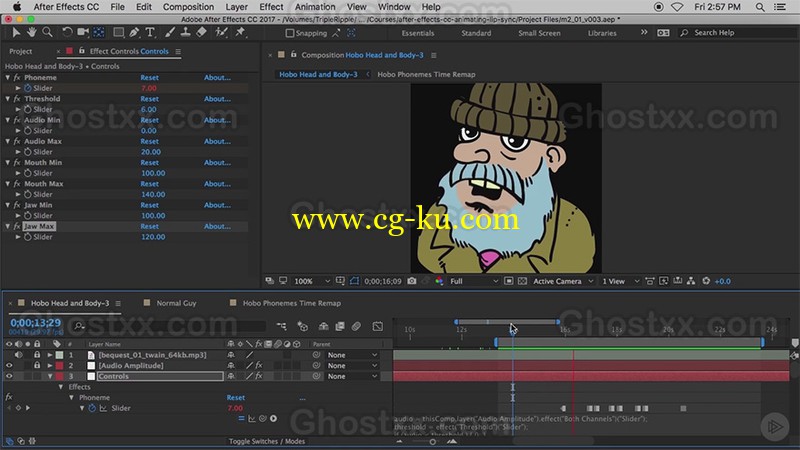Toggle lock on Audio Amplitude layer

coord(37,365)
